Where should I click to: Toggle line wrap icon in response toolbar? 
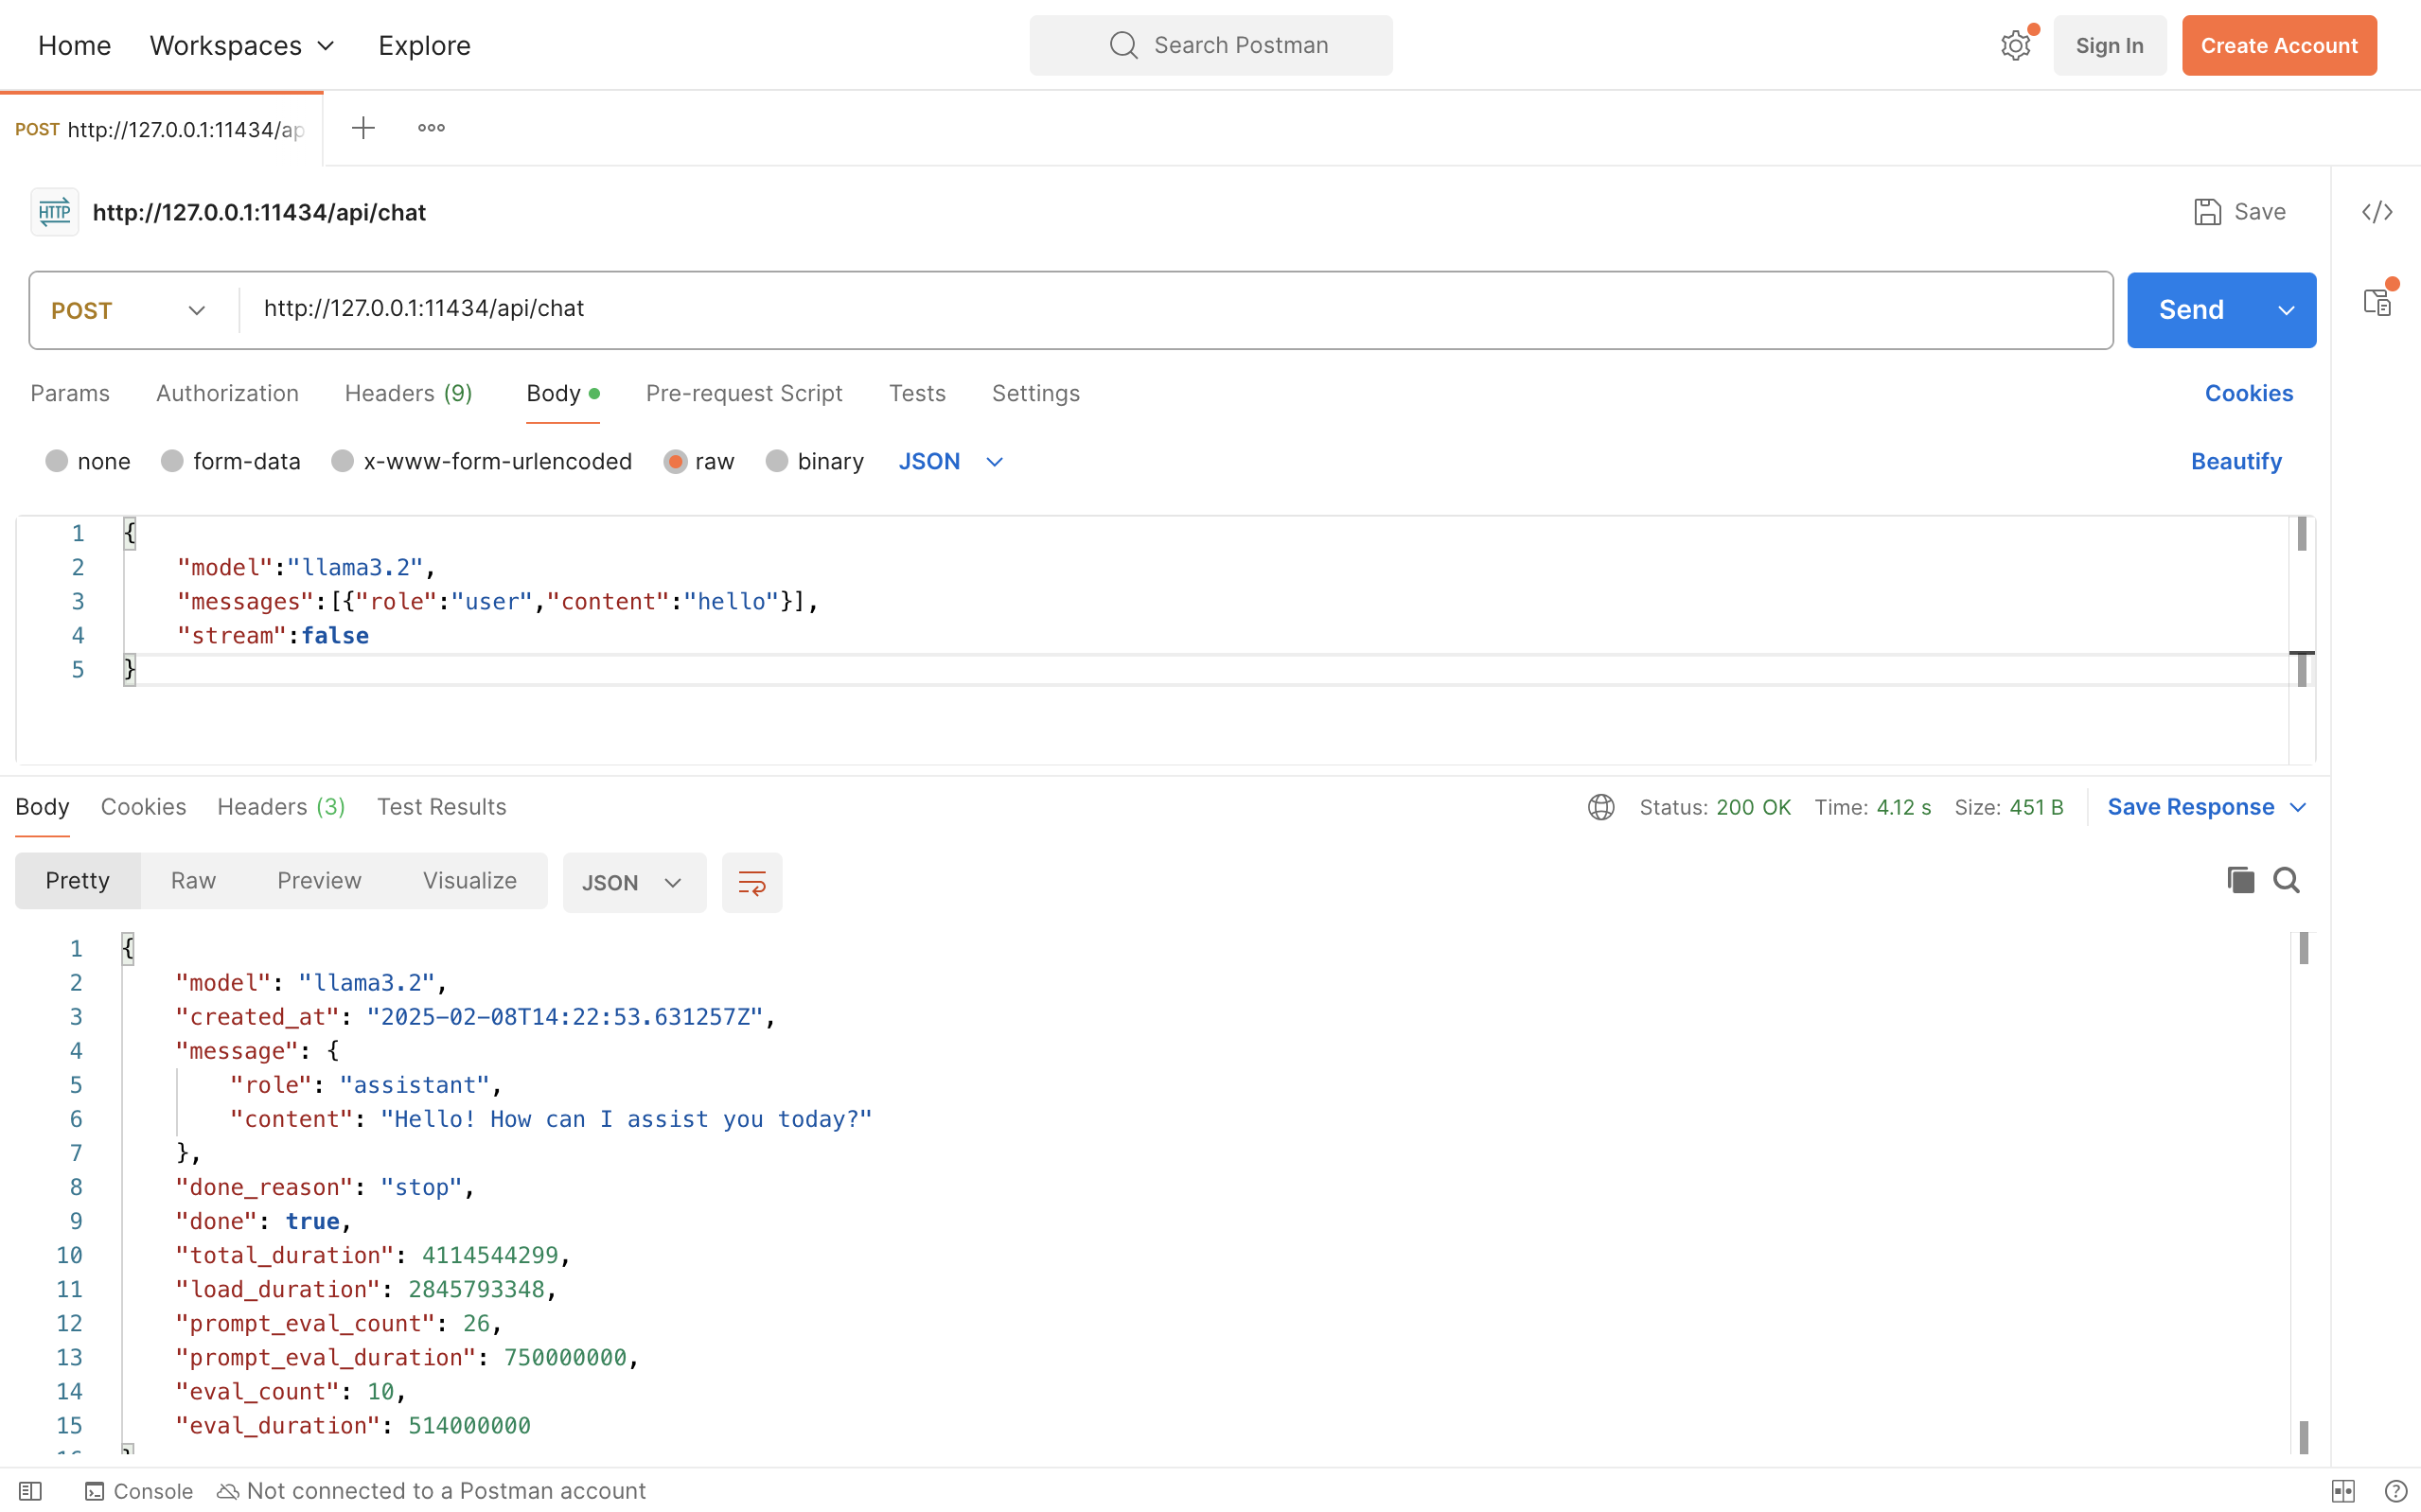coord(752,882)
